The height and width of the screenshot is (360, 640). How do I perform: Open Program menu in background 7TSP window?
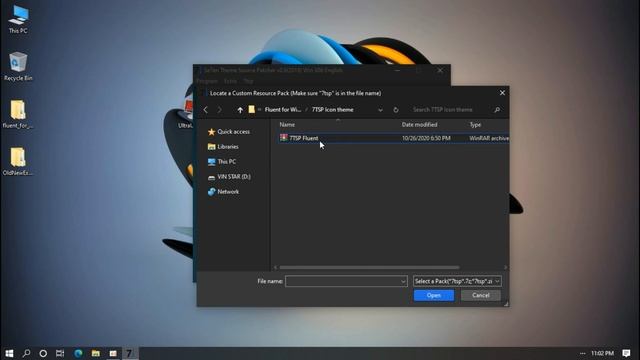pyautogui.click(x=207, y=81)
